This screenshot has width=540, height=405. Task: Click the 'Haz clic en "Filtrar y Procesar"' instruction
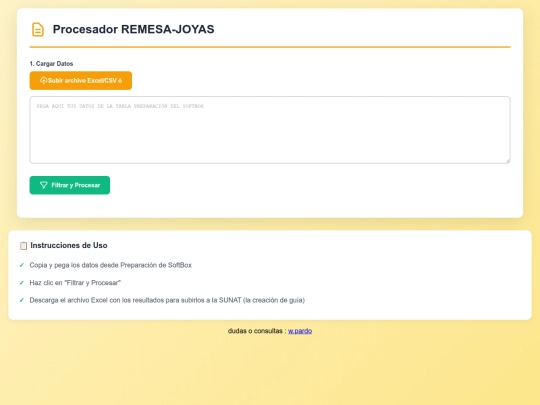pos(75,283)
